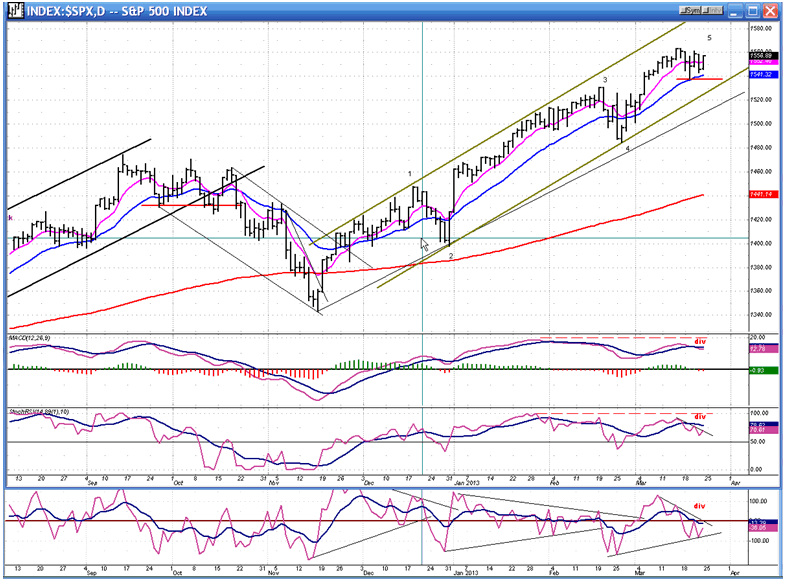
Task: Click the -100.00 level on bottom oscillator axis
Action: [x=759, y=541]
